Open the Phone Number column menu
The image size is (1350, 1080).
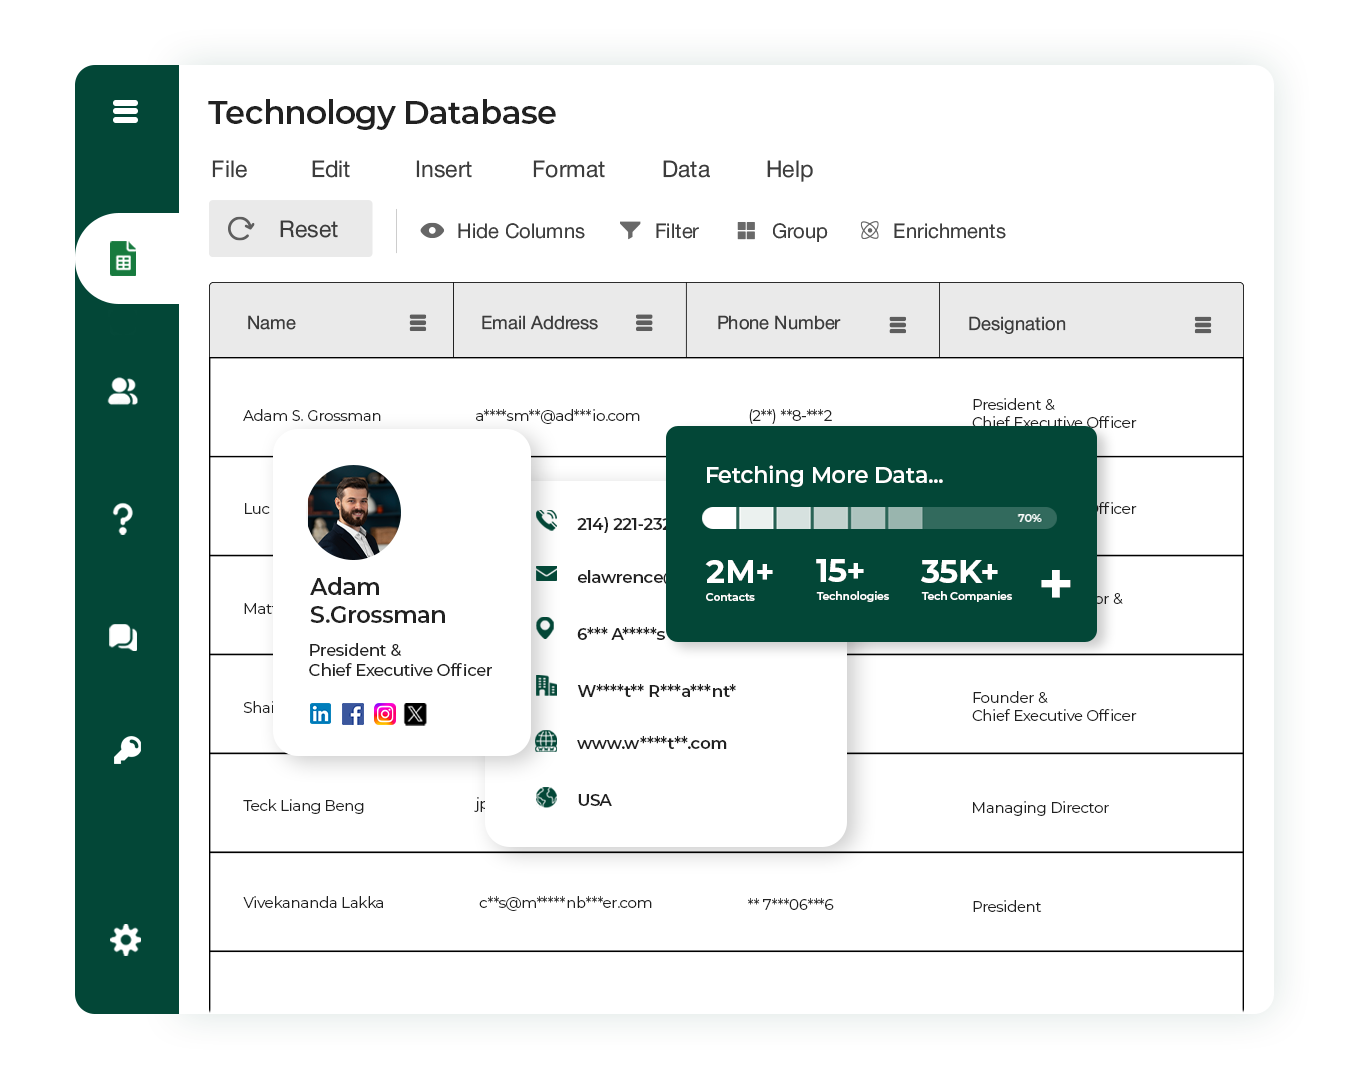897,324
